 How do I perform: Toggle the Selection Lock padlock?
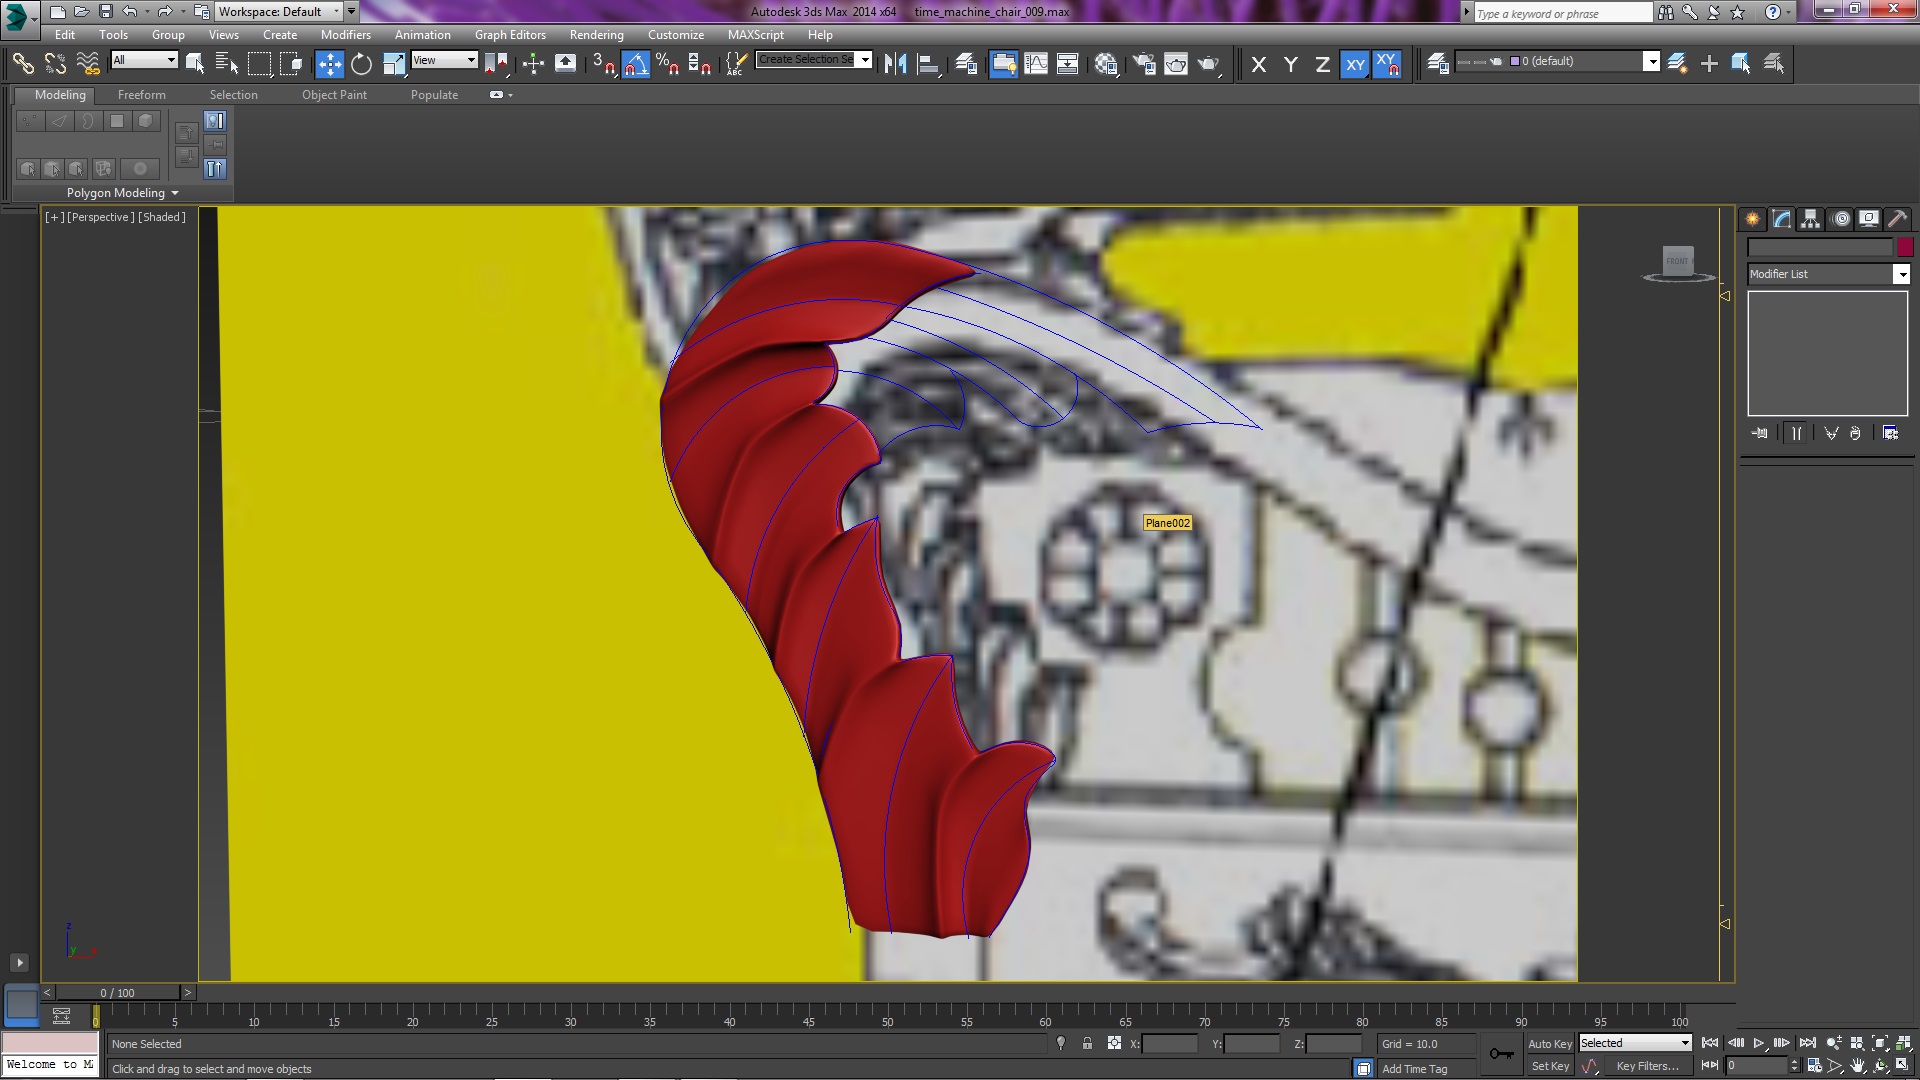pos(1087,1043)
